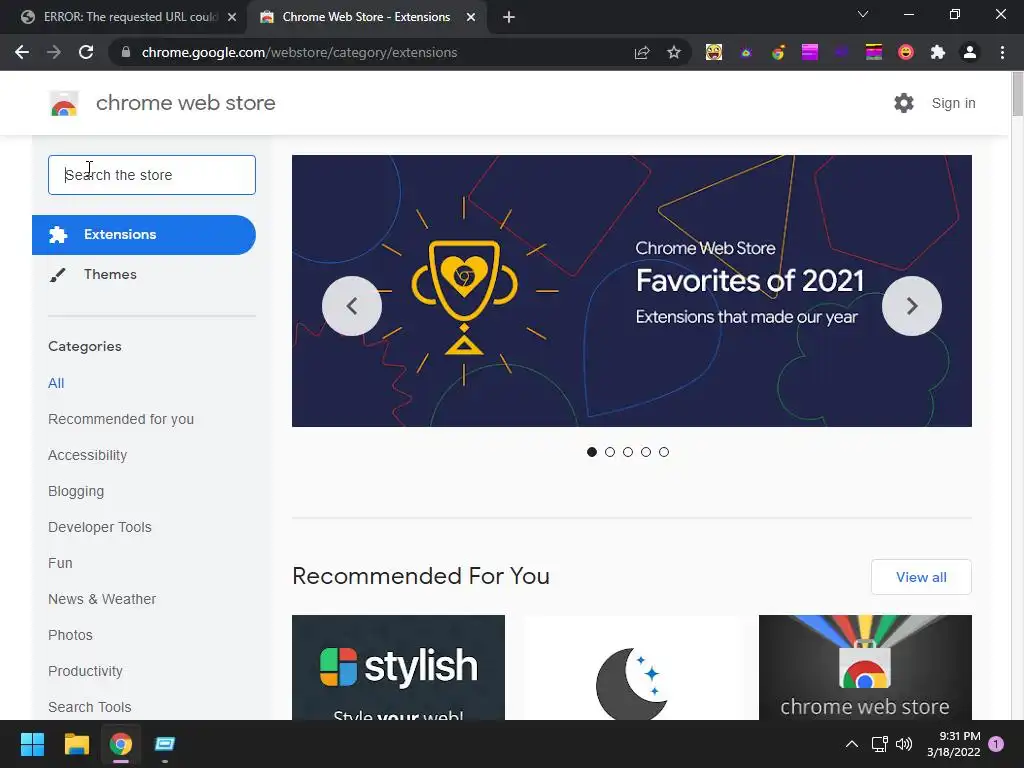The height and width of the screenshot is (768, 1024).
Task: Open the clock showing 9:31 PM
Action: pos(953,744)
